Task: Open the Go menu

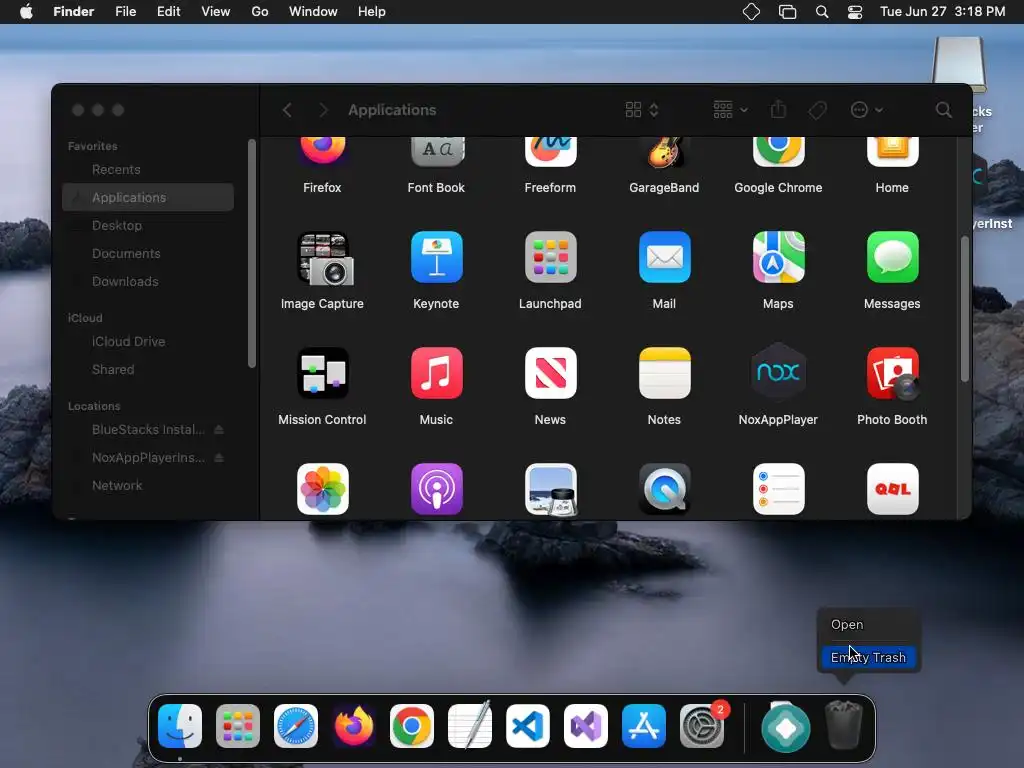Action: click(260, 12)
